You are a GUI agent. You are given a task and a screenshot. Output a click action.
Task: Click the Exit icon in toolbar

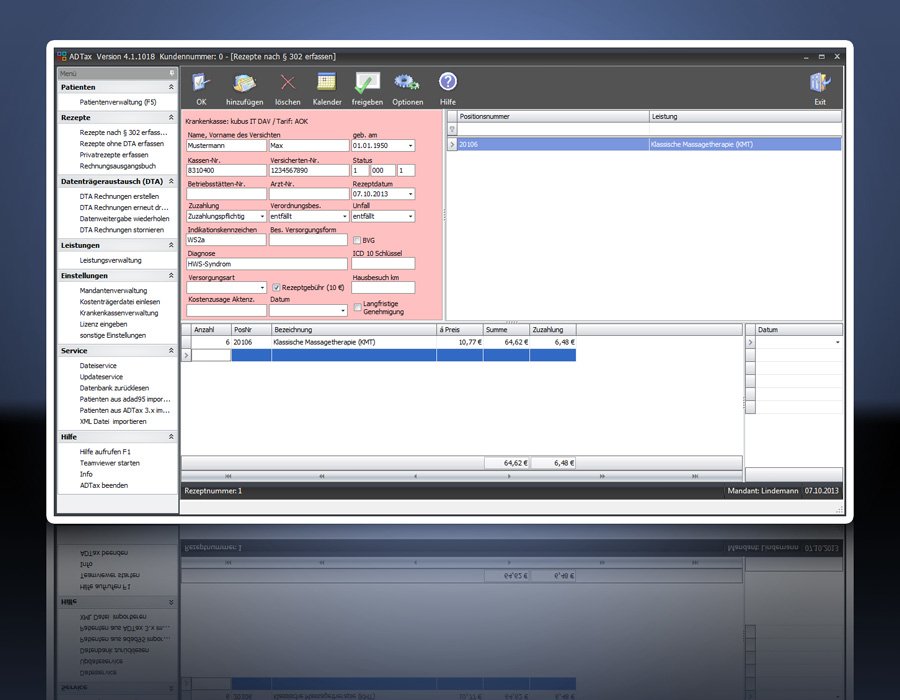pos(820,83)
